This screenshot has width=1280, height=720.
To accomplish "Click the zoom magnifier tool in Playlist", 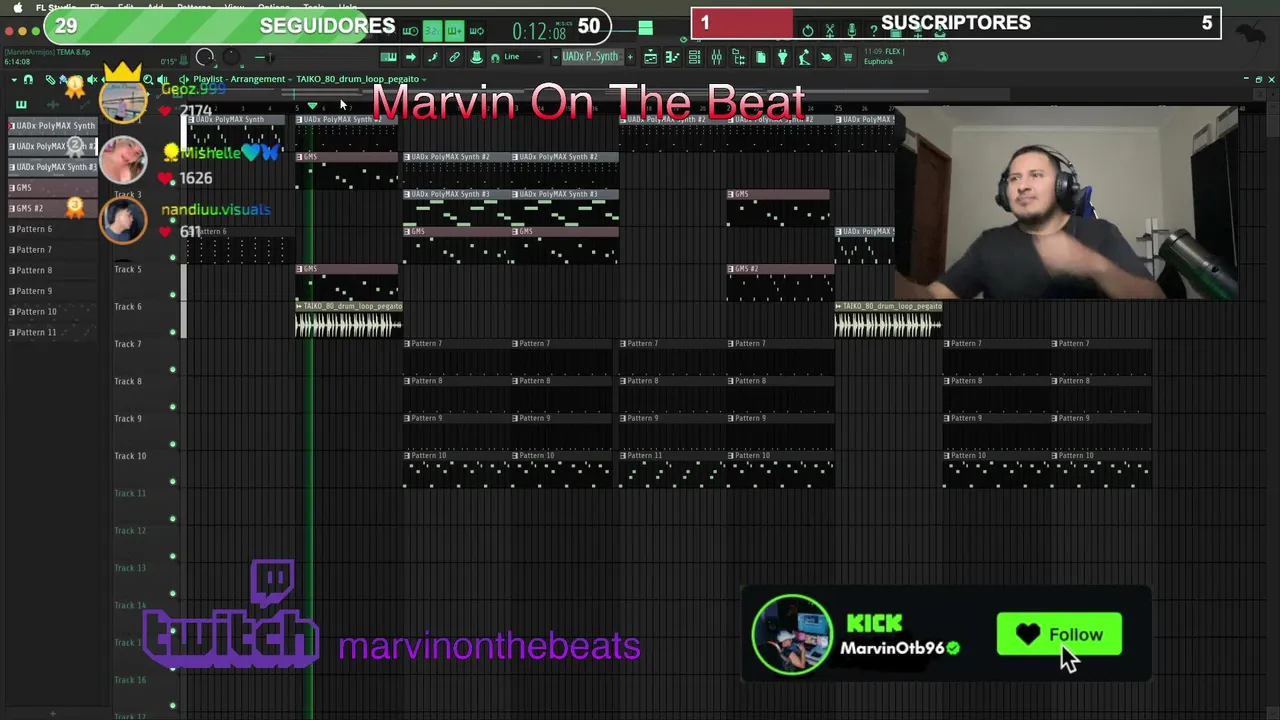I will 148,79.
